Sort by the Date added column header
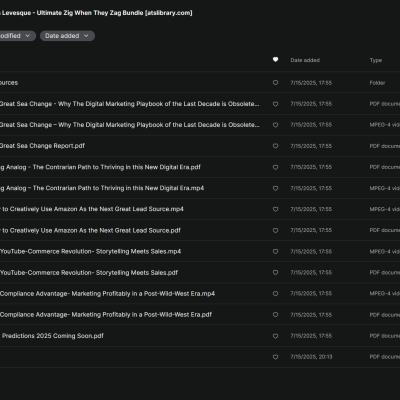Image resolution: width=400 pixels, height=400 pixels. click(305, 60)
